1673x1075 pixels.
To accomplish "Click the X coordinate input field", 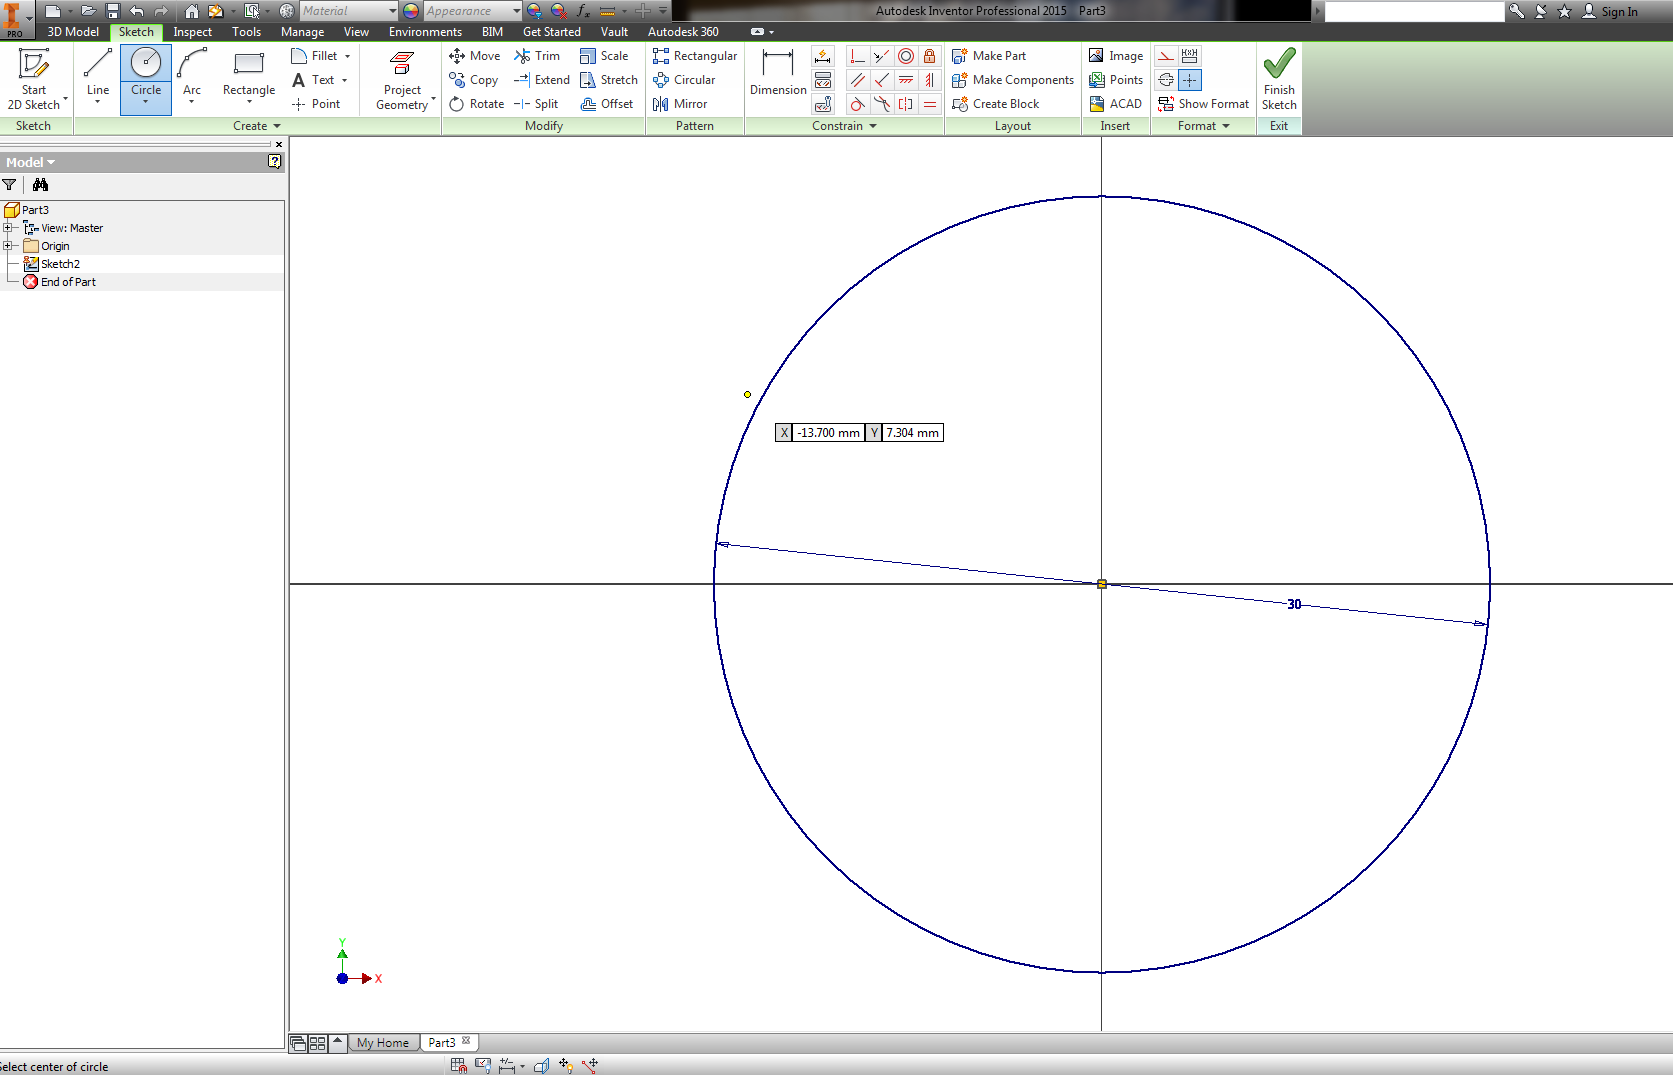I will pyautogui.click(x=828, y=433).
